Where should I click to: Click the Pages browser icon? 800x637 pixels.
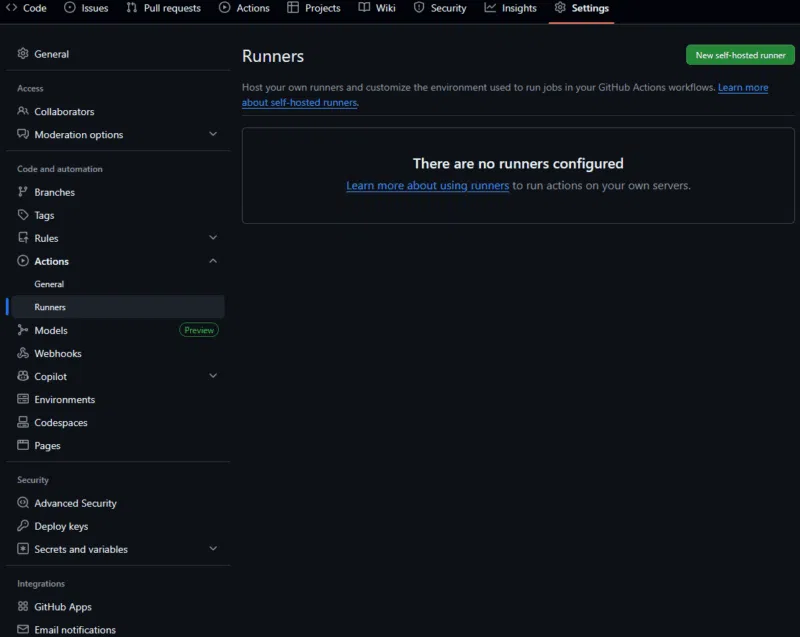coord(23,445)
